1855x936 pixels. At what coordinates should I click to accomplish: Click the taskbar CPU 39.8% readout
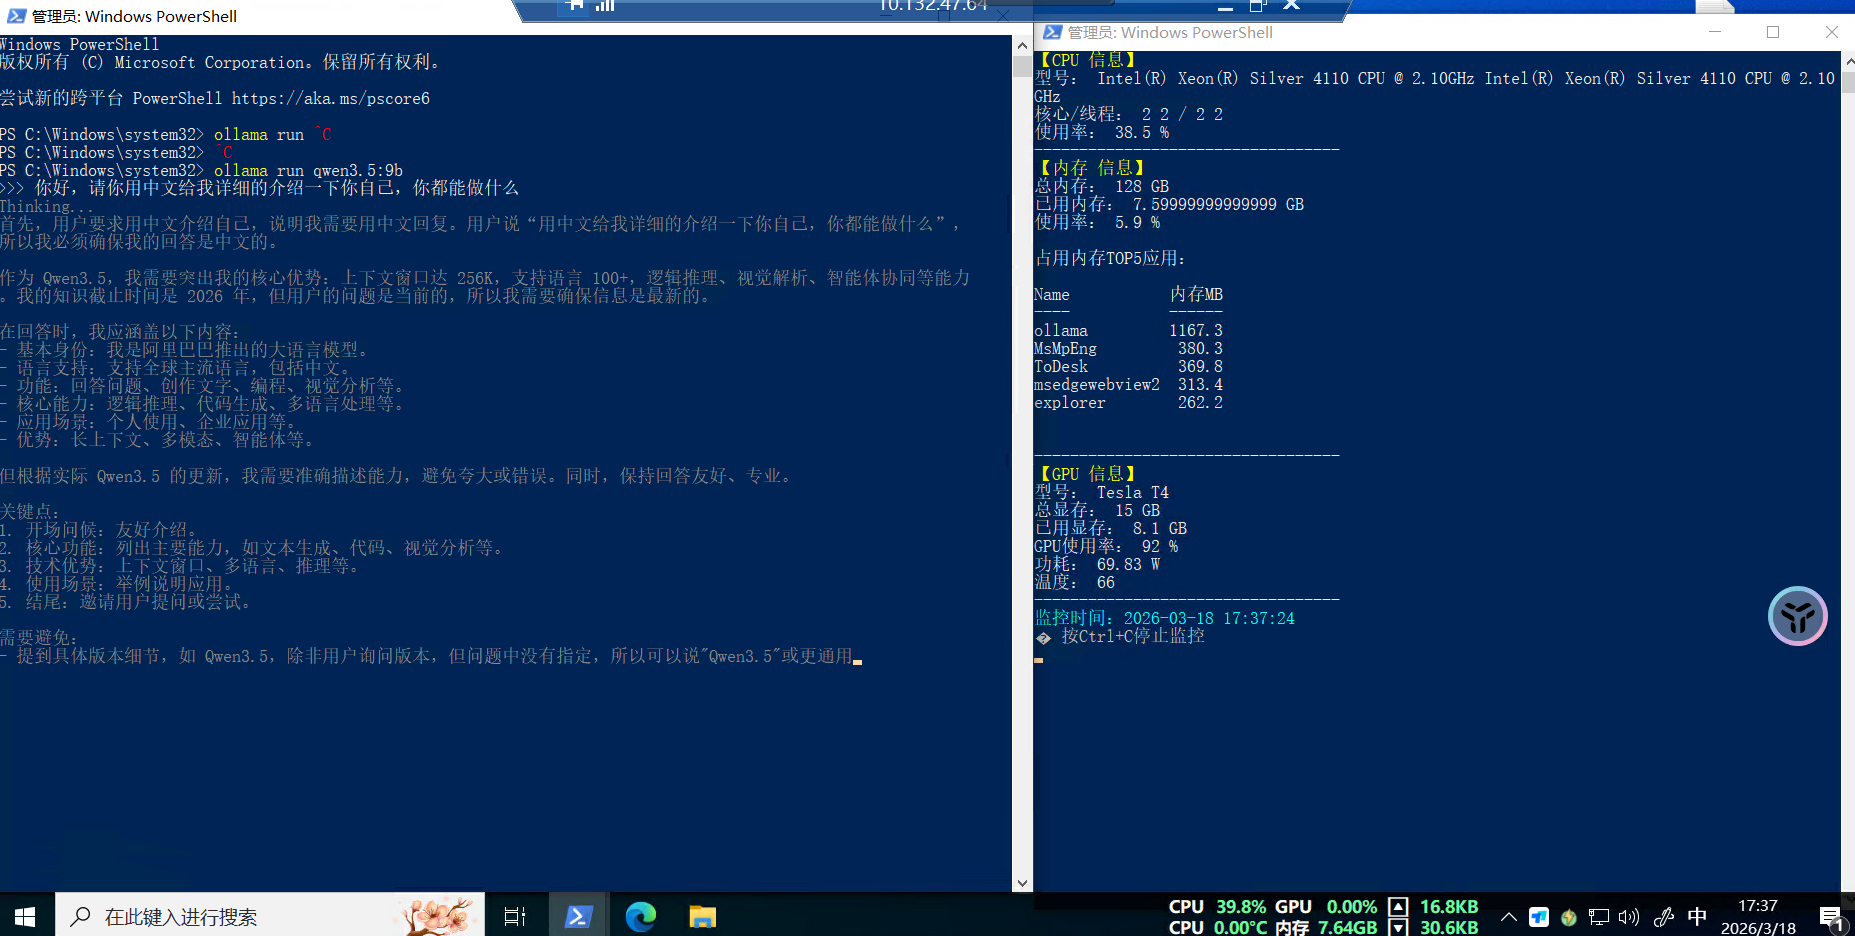tap(1217, 907)
